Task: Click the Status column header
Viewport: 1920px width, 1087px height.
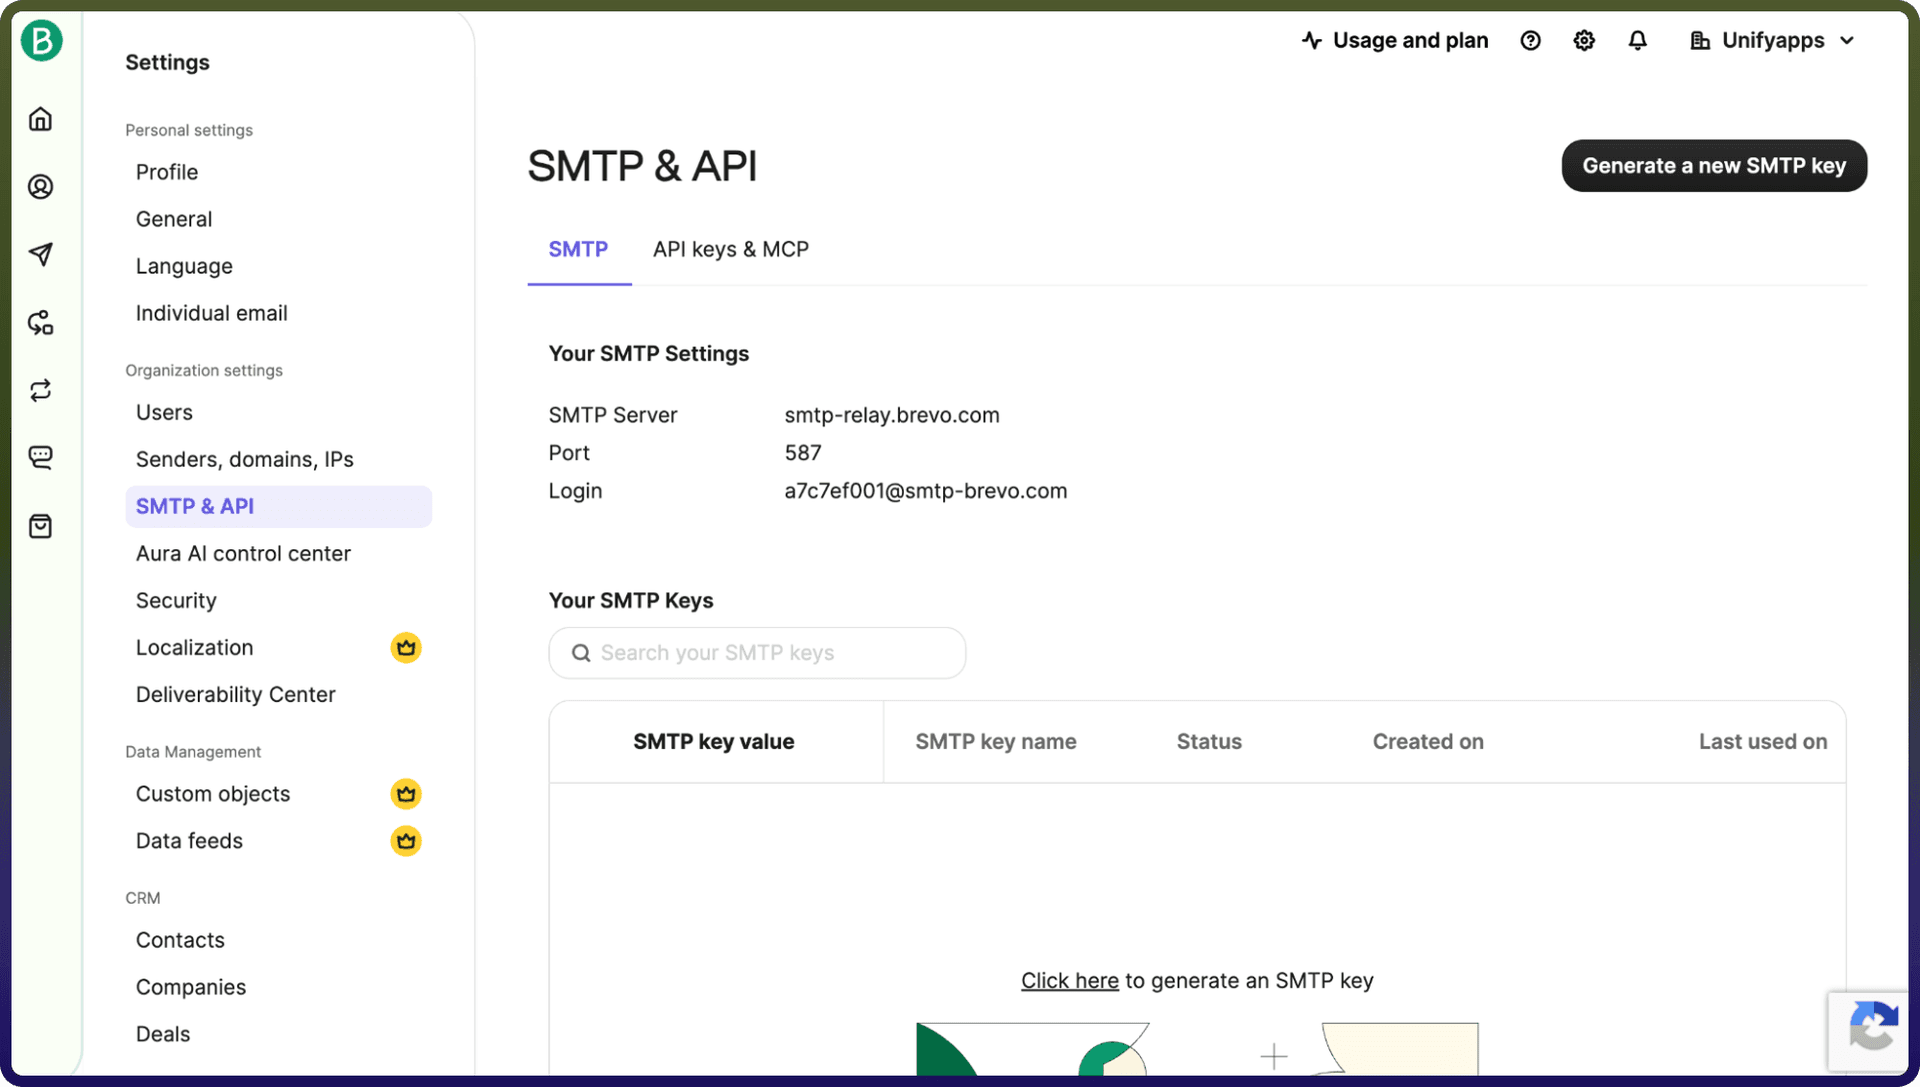Action: pos(1209,742)
